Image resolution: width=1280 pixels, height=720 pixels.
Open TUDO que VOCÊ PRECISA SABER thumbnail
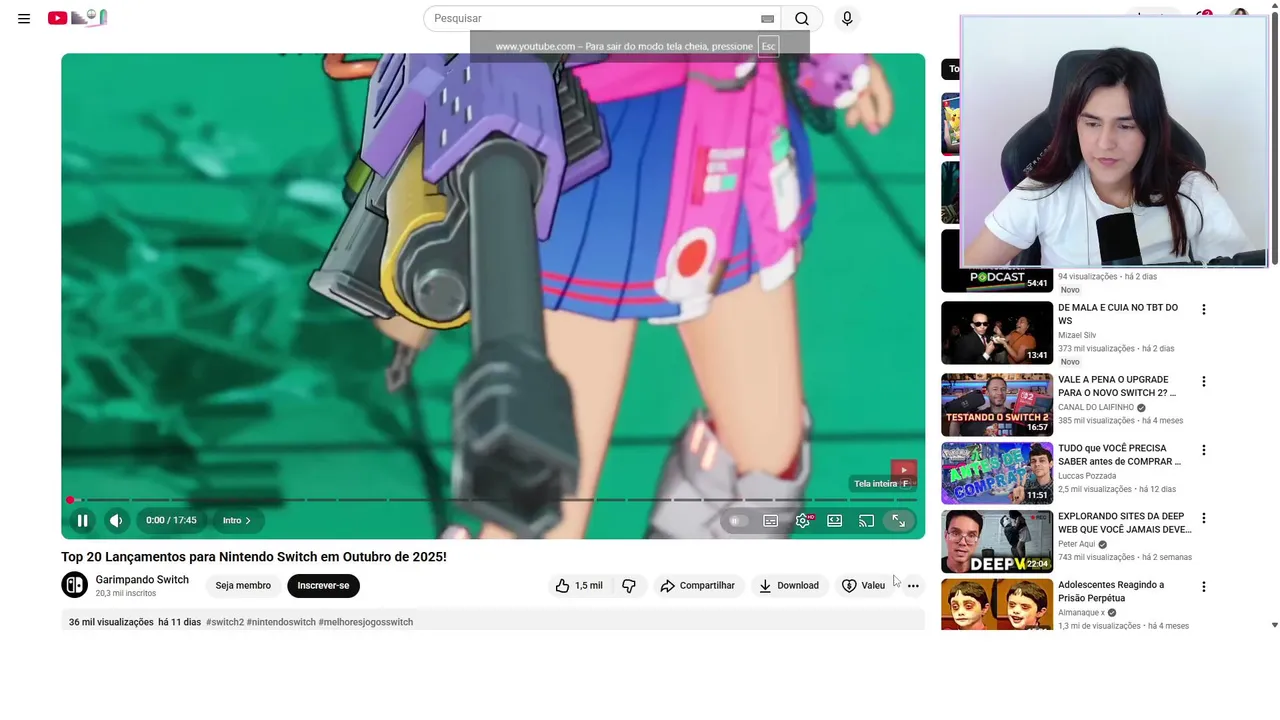click(x=997, y=473)
